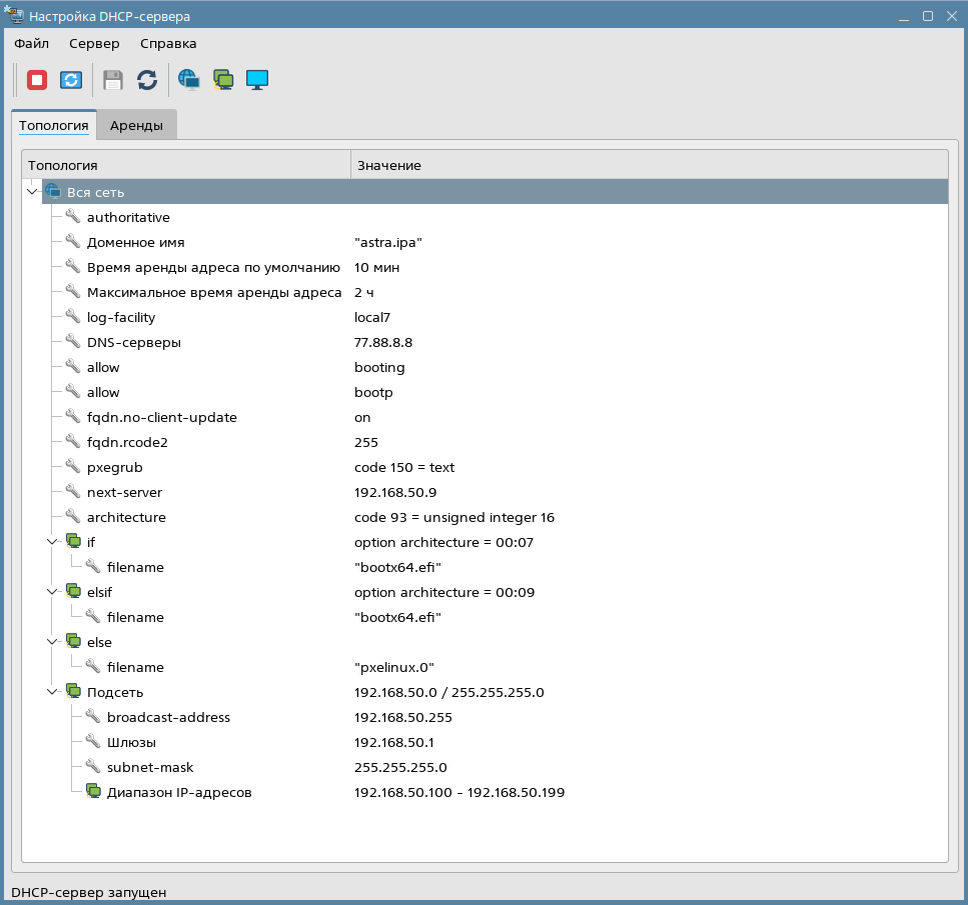Switch to the Аренды tab
This screenshot has height=905, width=968.
coord(136,125)
